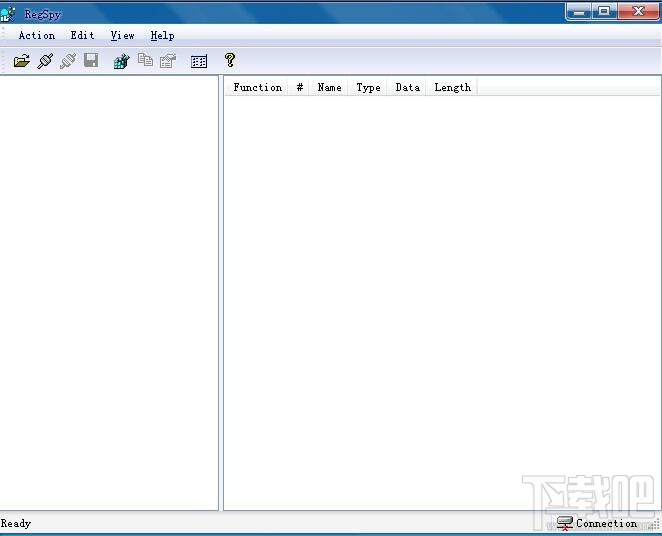662x536 pixels.
Task: Open the Action menu
Action: 37,35
